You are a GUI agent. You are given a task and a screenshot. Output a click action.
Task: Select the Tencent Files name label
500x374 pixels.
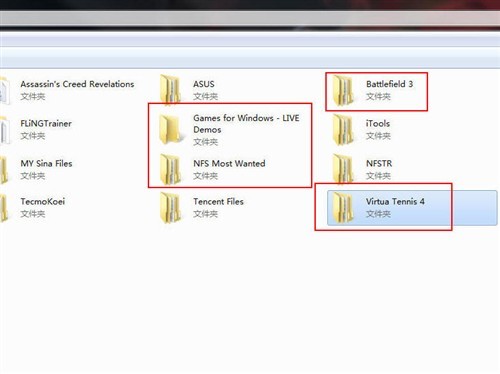(x=218, y=201)
